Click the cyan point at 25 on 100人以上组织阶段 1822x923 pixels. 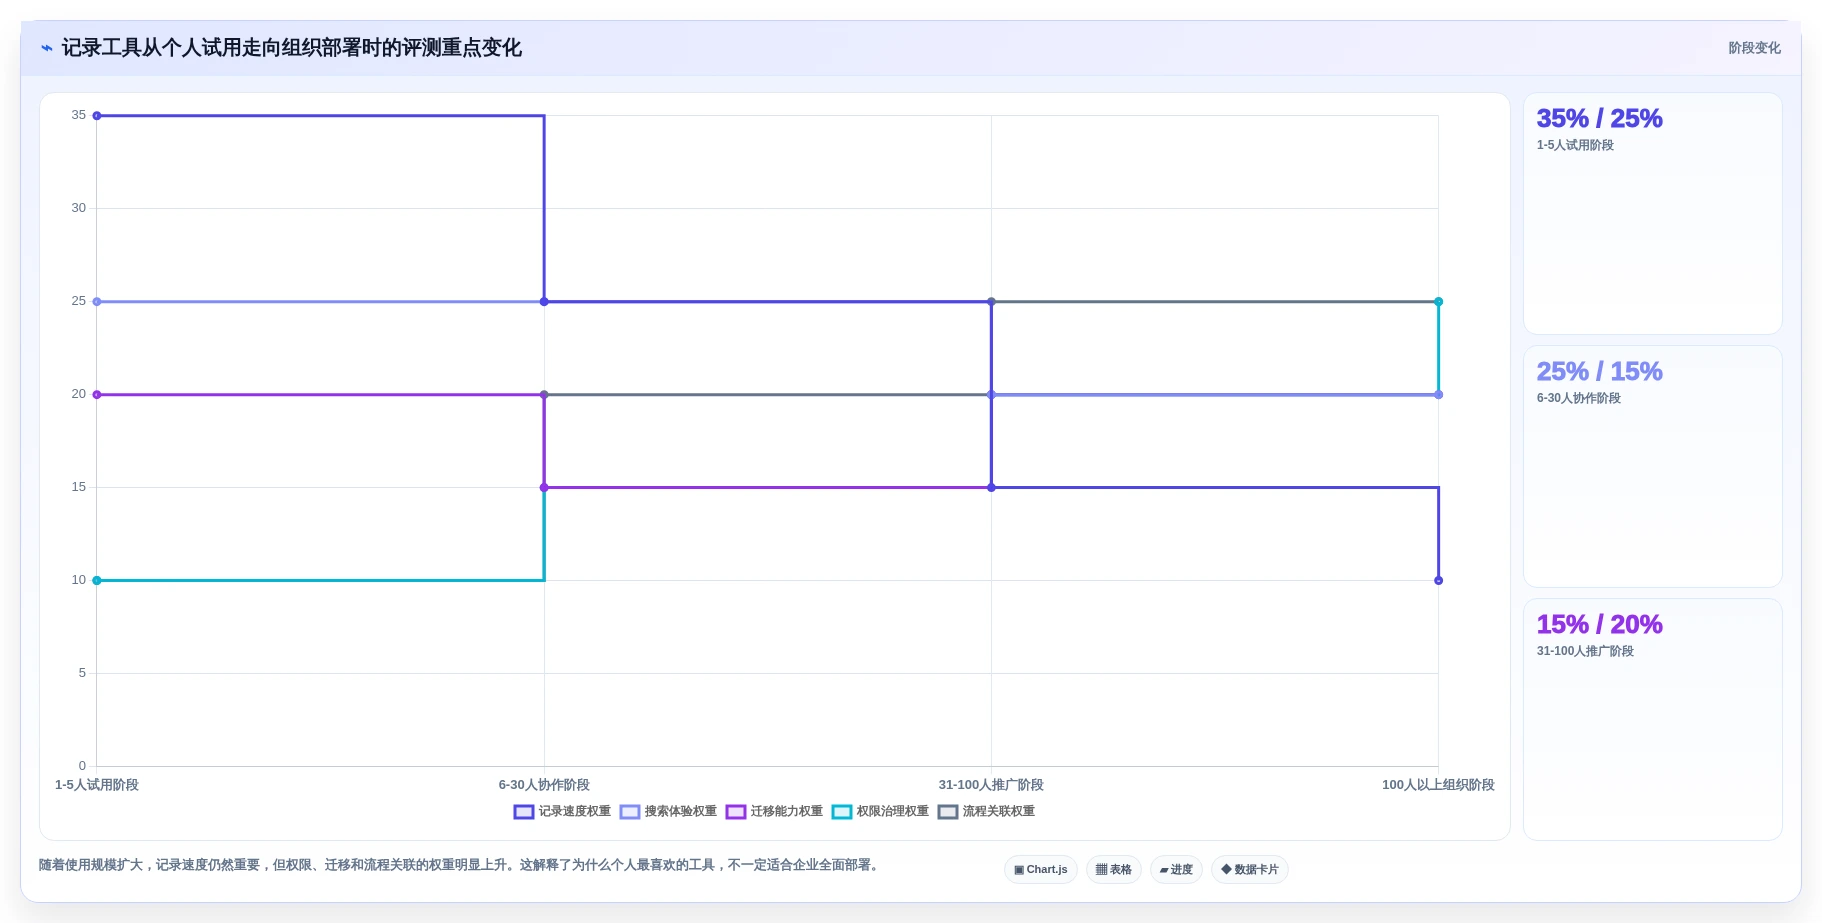(1439, 302)
